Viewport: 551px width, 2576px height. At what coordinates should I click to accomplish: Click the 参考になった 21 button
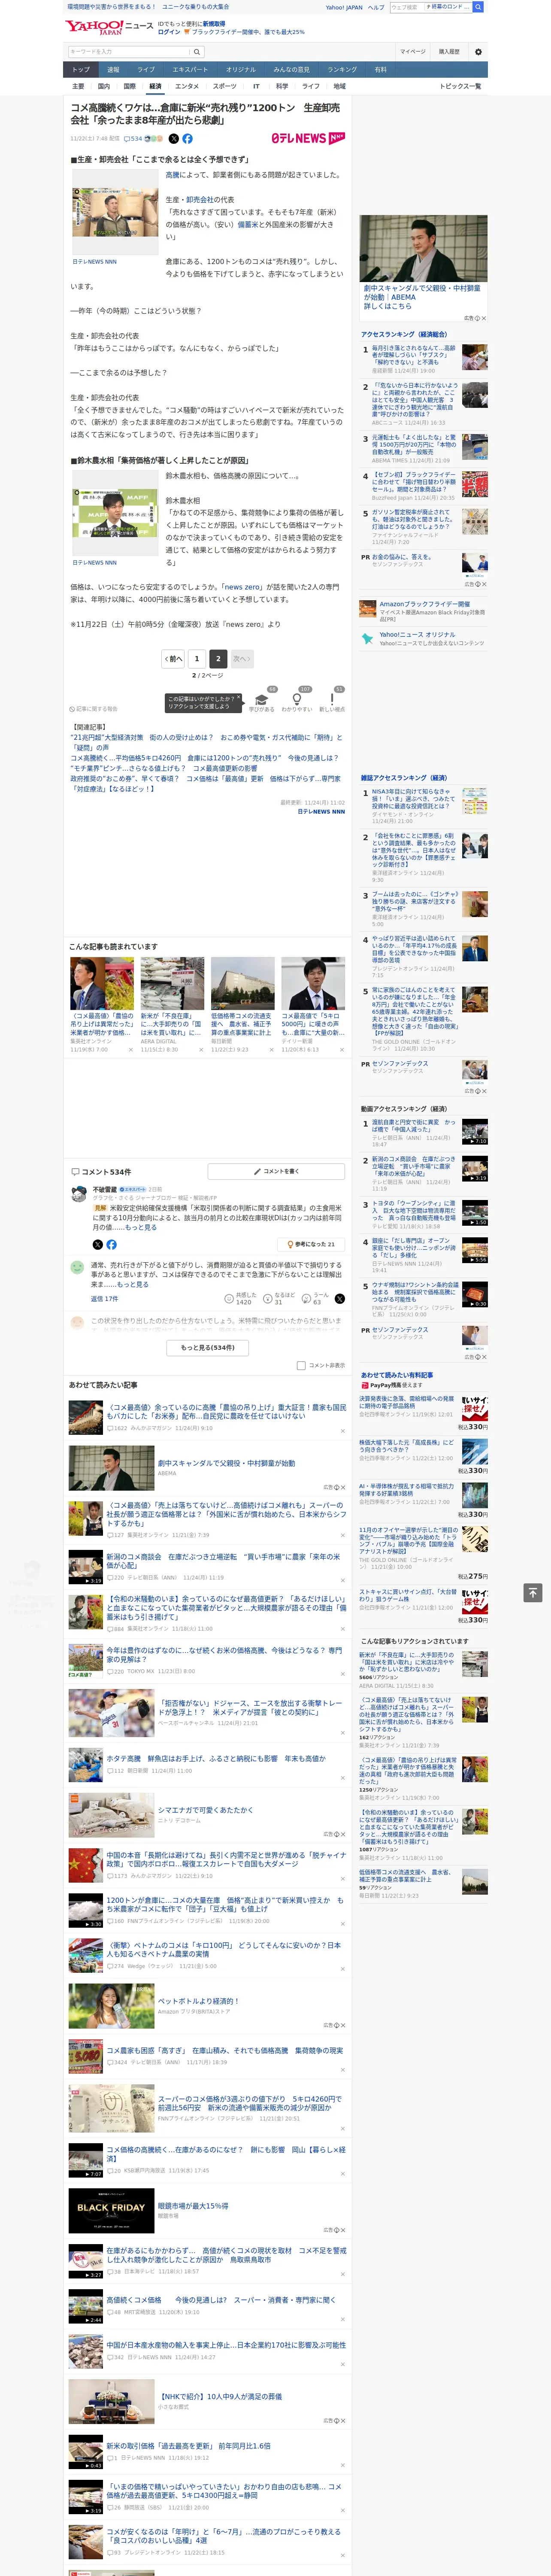point(311,1244)
